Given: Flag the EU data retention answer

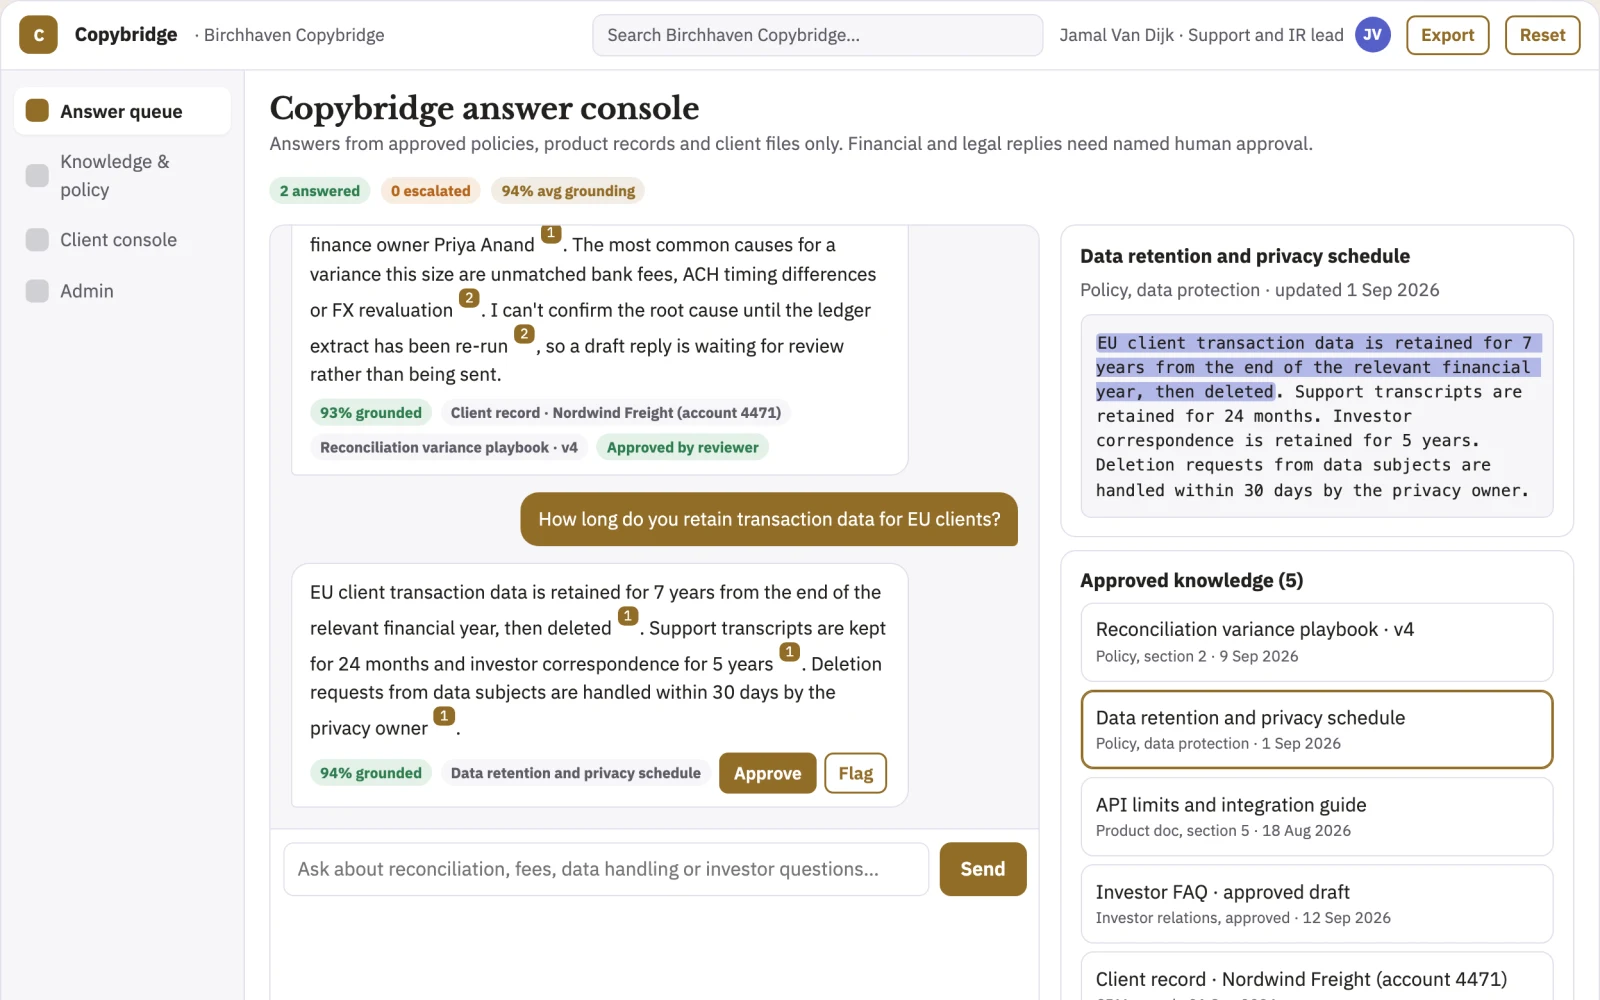Looking at the screenshot, I should point(855,773).
